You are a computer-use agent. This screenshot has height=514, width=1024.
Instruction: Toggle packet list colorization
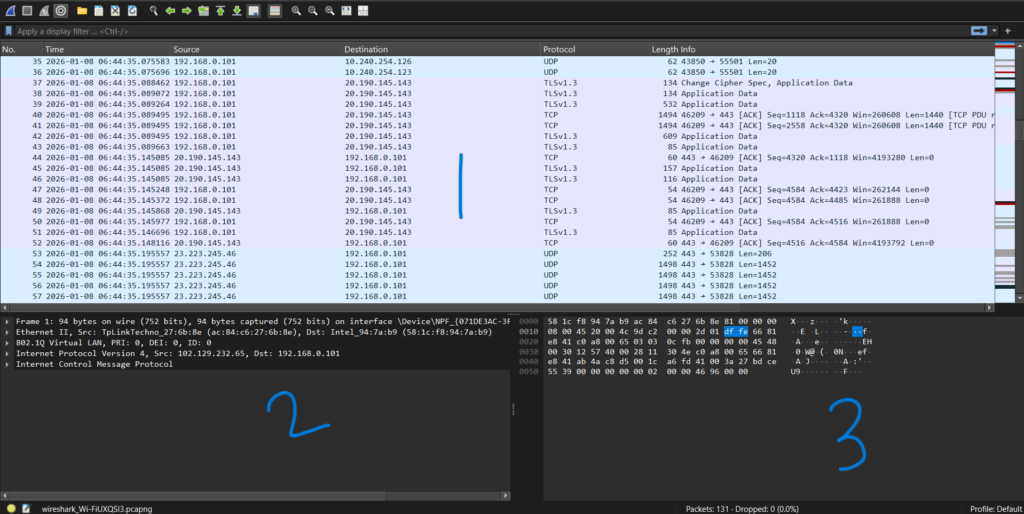275,11
